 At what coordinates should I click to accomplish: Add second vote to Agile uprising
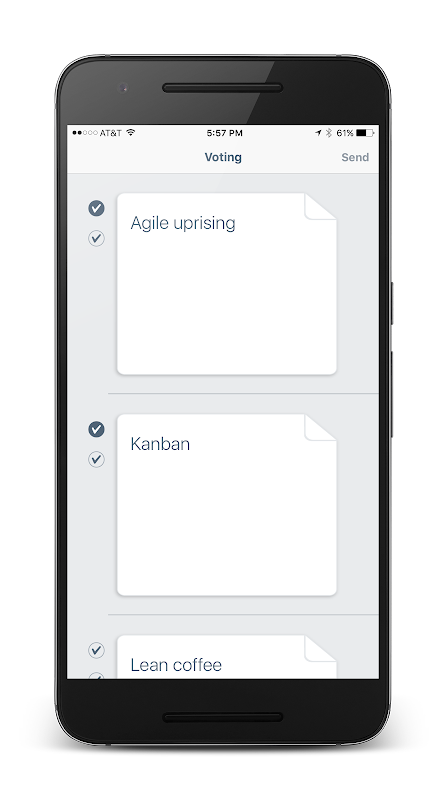96,238
